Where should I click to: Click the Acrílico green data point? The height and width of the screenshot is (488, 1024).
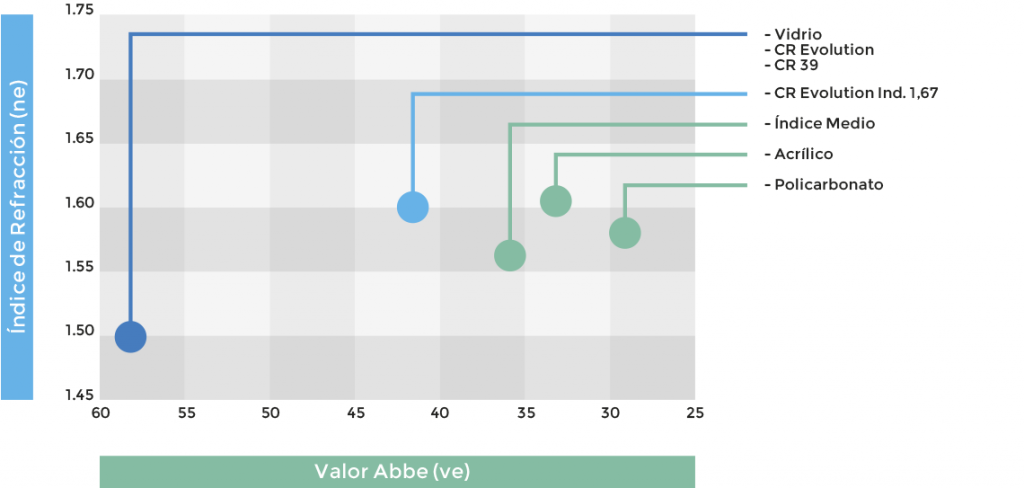pos(555,201)
